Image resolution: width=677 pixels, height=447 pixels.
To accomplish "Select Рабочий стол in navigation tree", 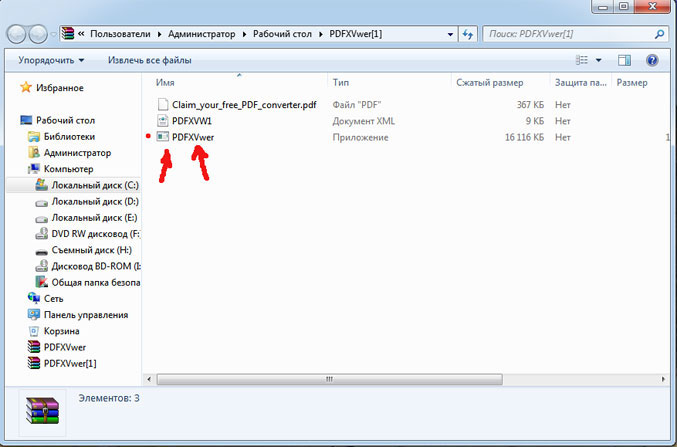I will click(x=66, y=120).
